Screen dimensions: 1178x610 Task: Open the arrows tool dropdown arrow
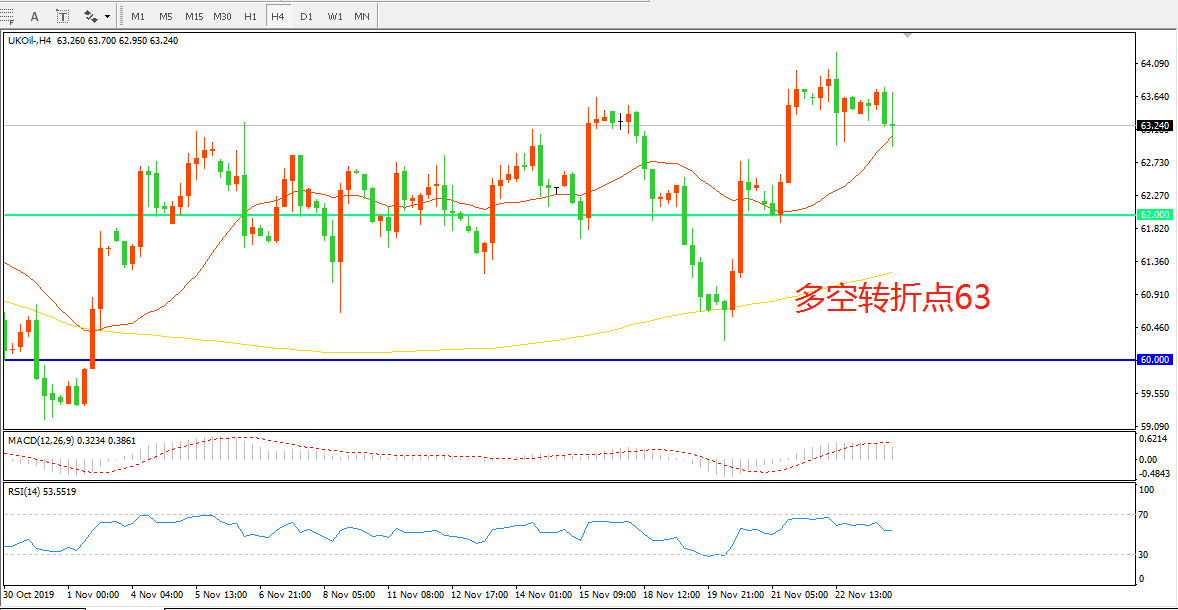point(107,17)
